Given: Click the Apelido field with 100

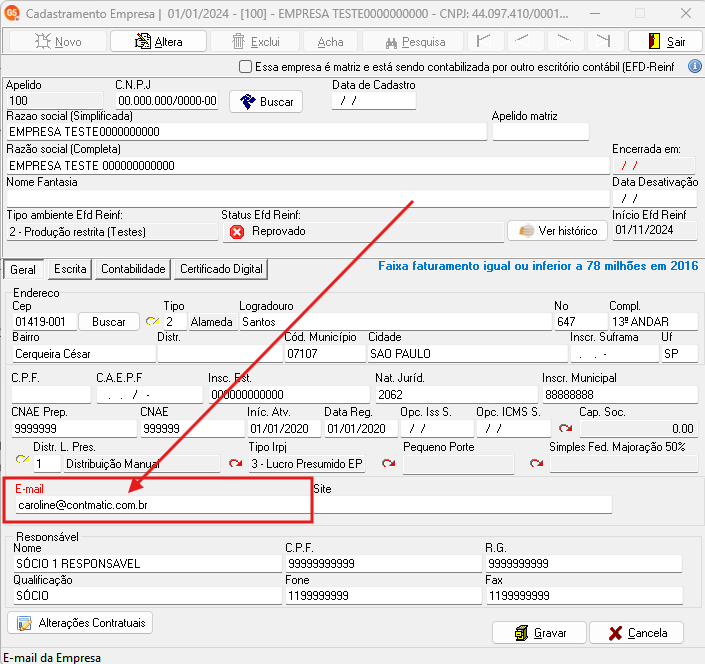Looking at the screenshot, I should 54,101.
